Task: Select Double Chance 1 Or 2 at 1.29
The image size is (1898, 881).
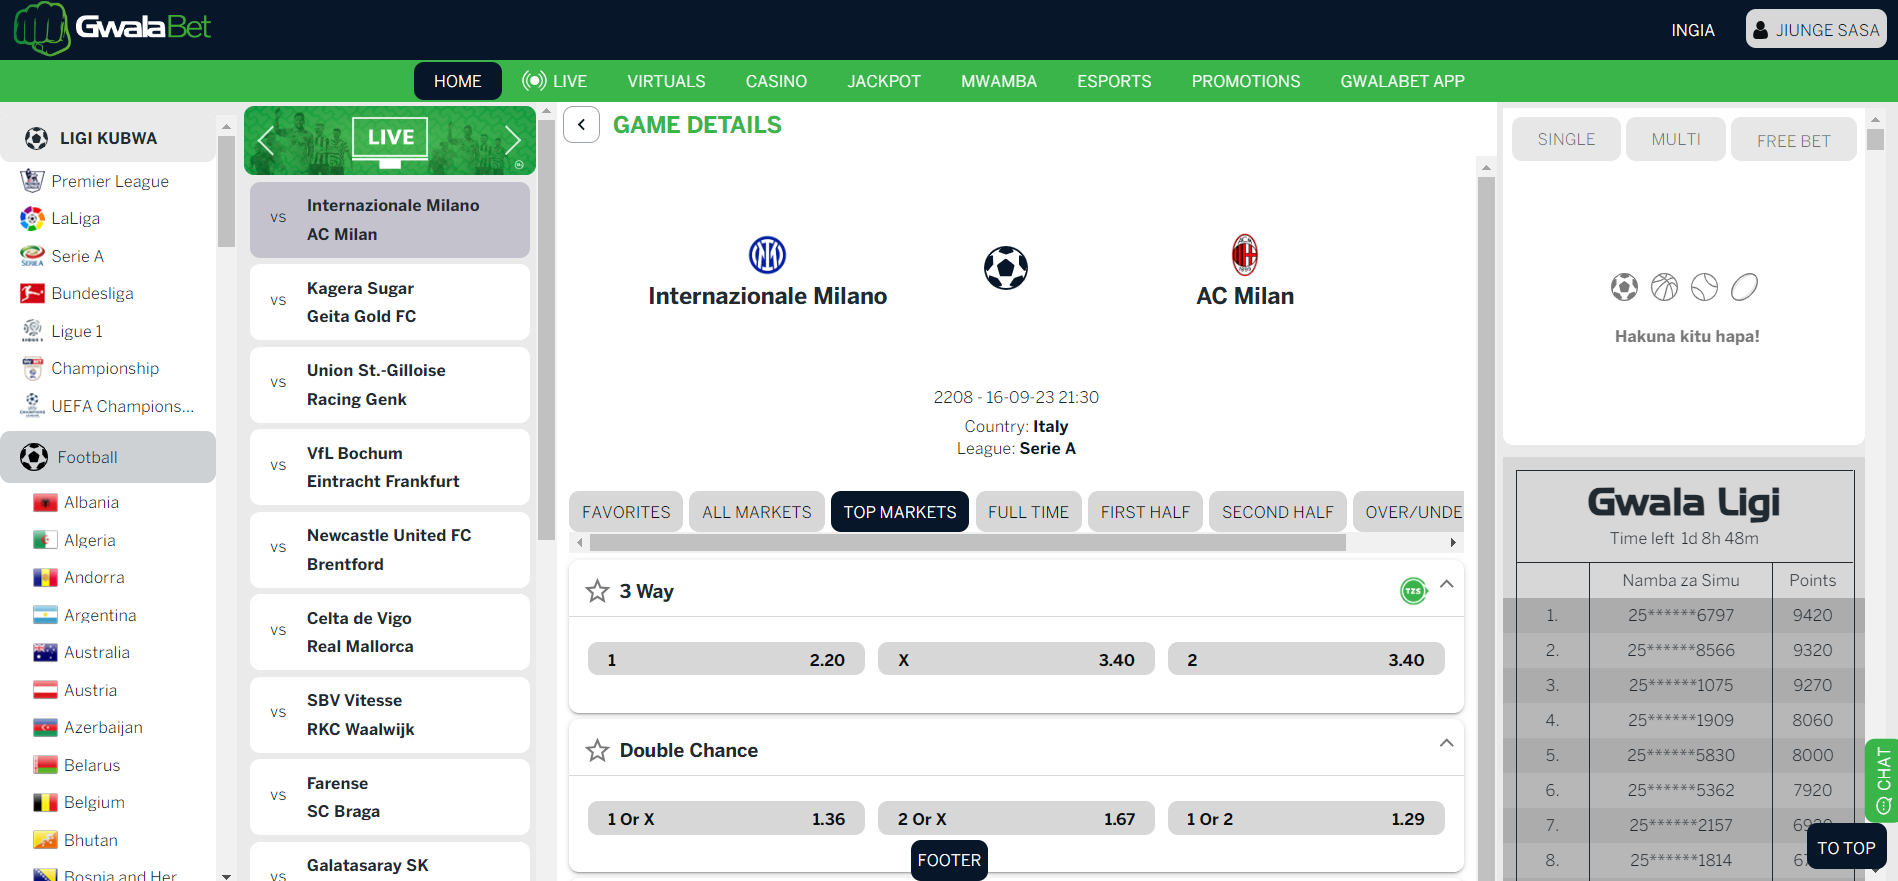Action: 1306,818
